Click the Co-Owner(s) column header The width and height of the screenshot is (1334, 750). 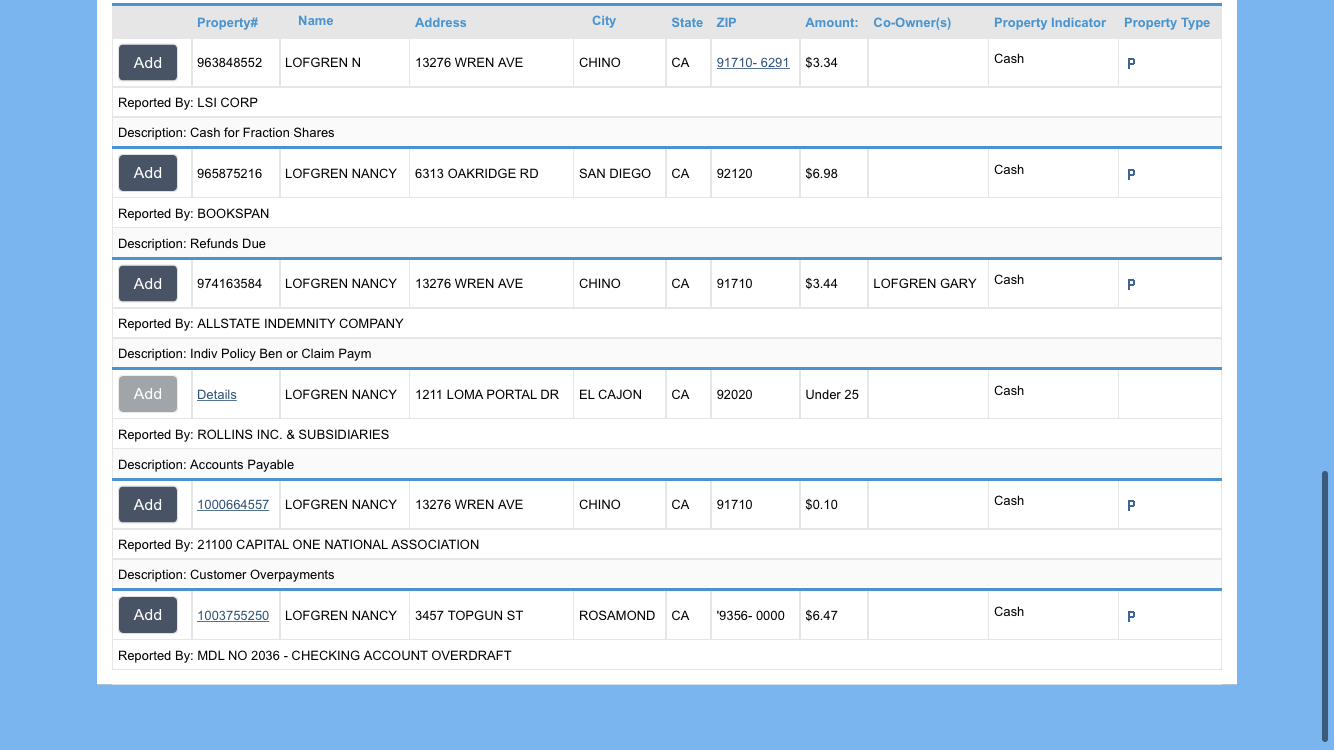[x=912, y=22]
